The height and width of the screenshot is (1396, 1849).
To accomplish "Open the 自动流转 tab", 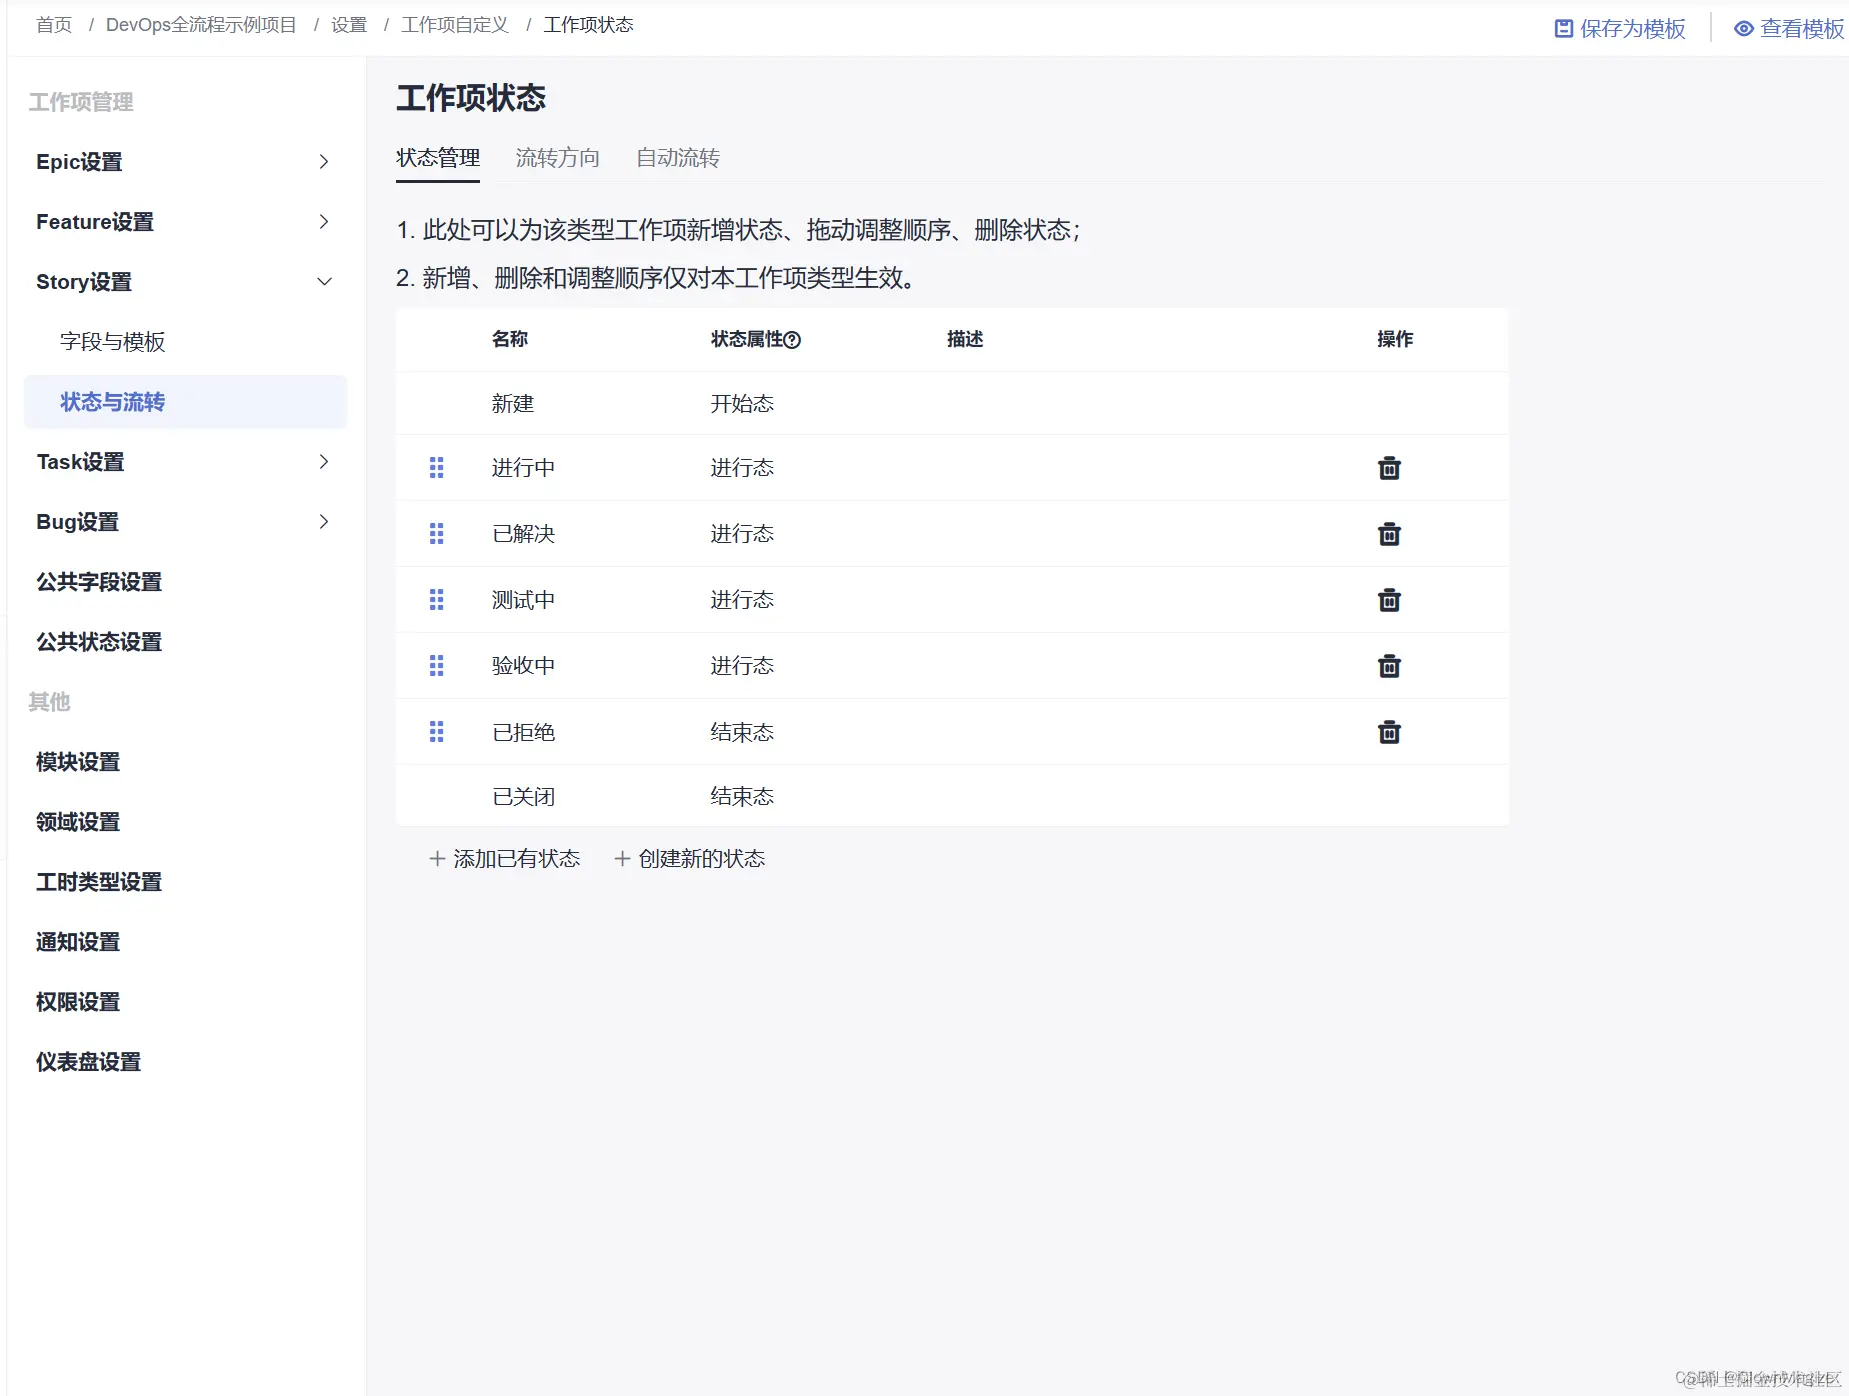I will point(677,157).
